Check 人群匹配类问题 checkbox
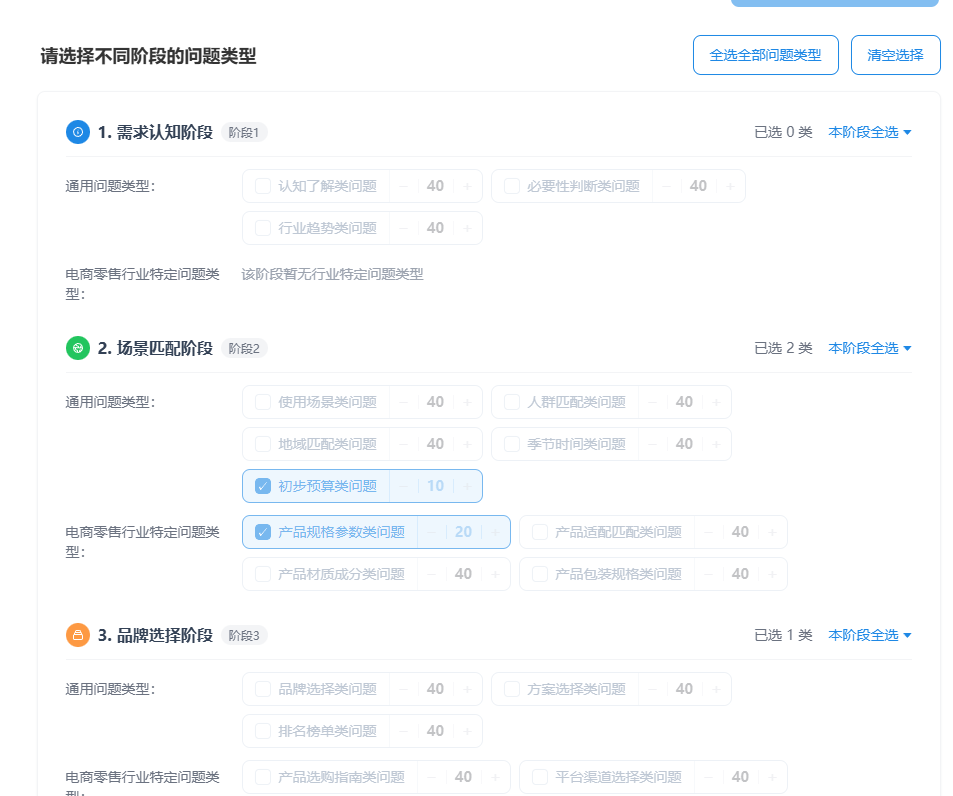 point(512,402)
